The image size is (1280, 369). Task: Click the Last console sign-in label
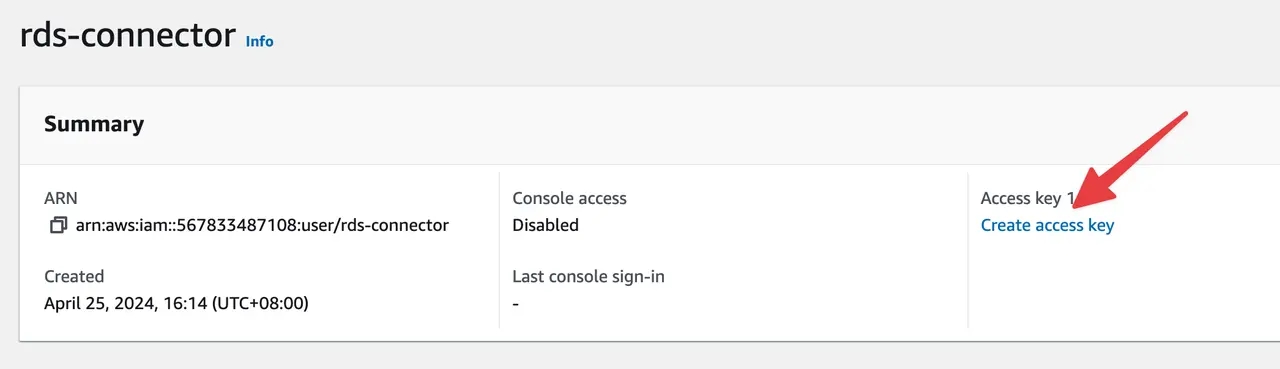[x=588, y=276]
